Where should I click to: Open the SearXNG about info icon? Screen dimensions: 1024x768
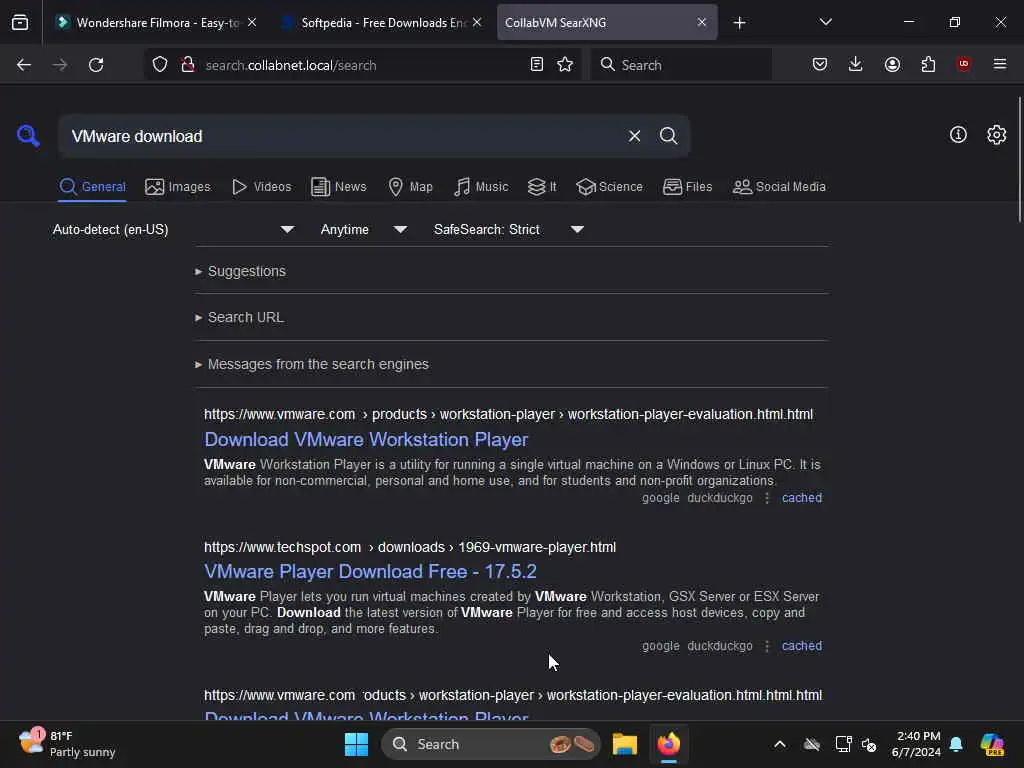tap(958, 135)
